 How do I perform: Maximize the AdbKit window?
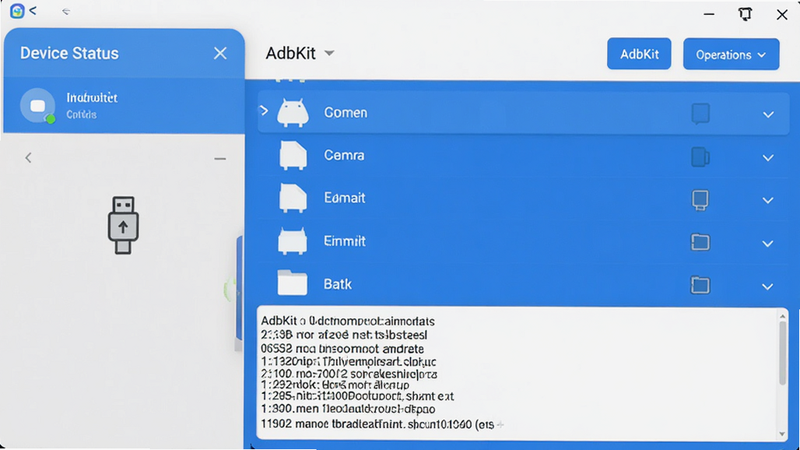click(745, 14)
